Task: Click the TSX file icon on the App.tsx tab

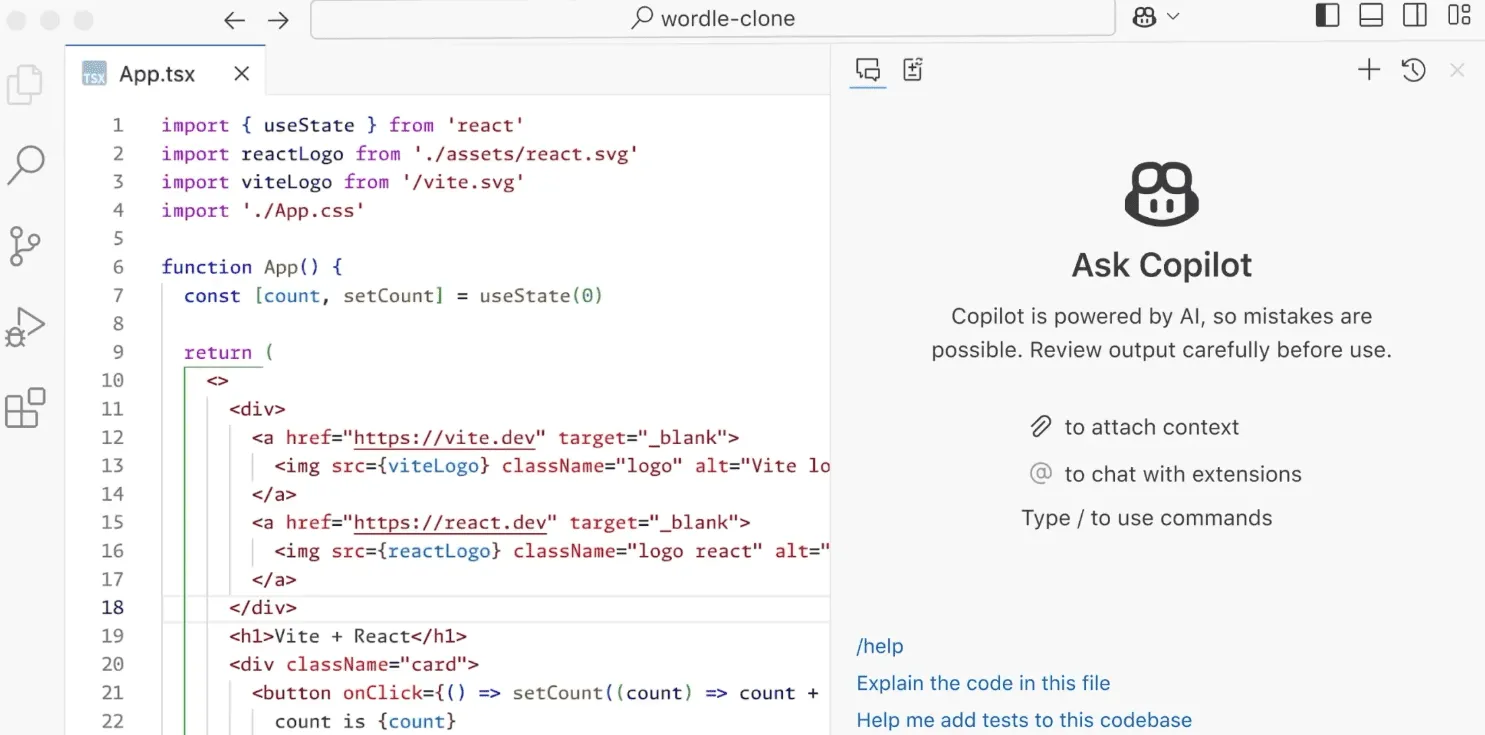Action: (x=94, y=74)
